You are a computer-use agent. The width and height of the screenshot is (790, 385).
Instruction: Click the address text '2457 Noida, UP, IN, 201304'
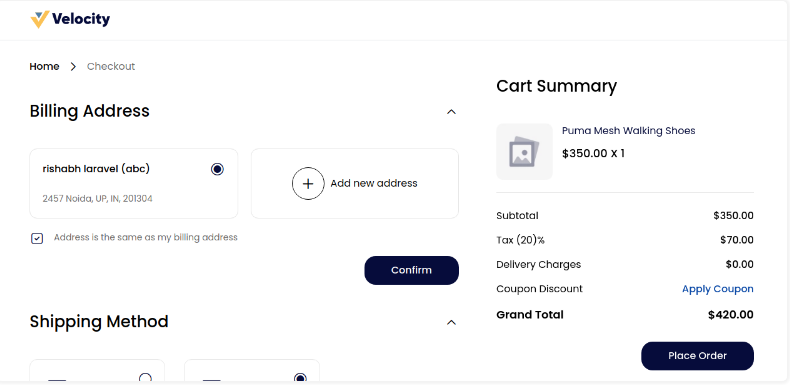tap(97, 199)
